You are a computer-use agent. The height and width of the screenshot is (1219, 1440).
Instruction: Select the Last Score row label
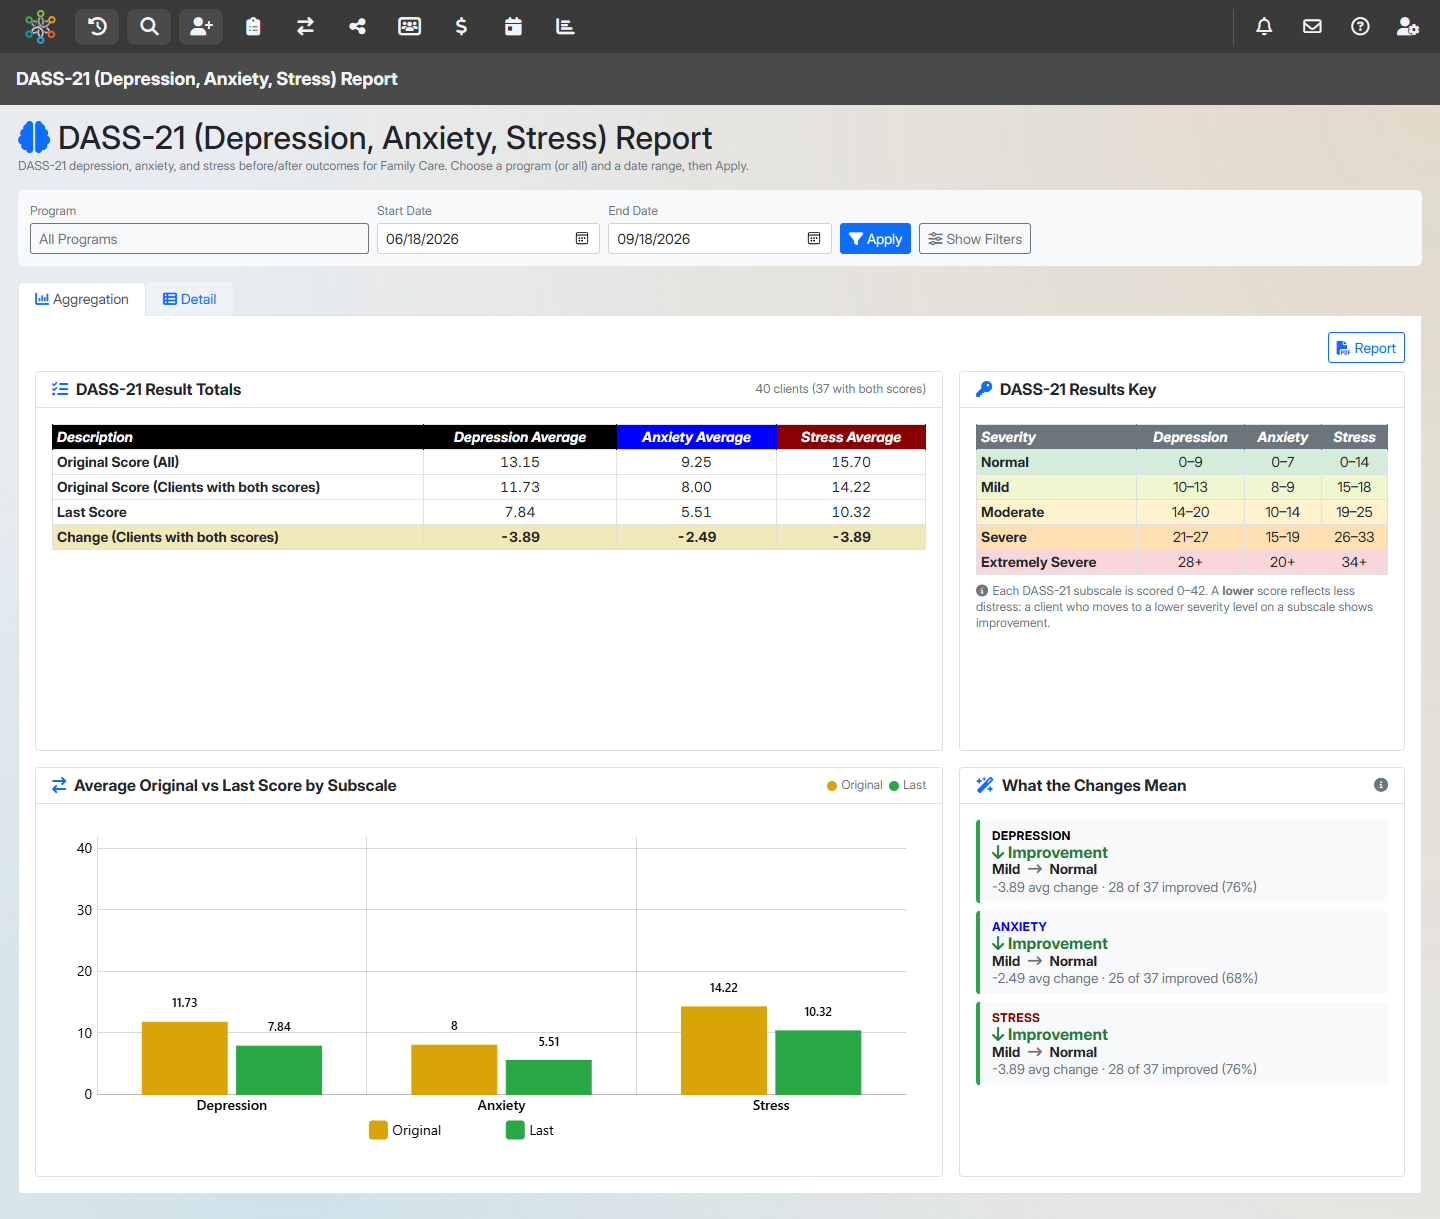pyautogui.click(x=92, y=512)
